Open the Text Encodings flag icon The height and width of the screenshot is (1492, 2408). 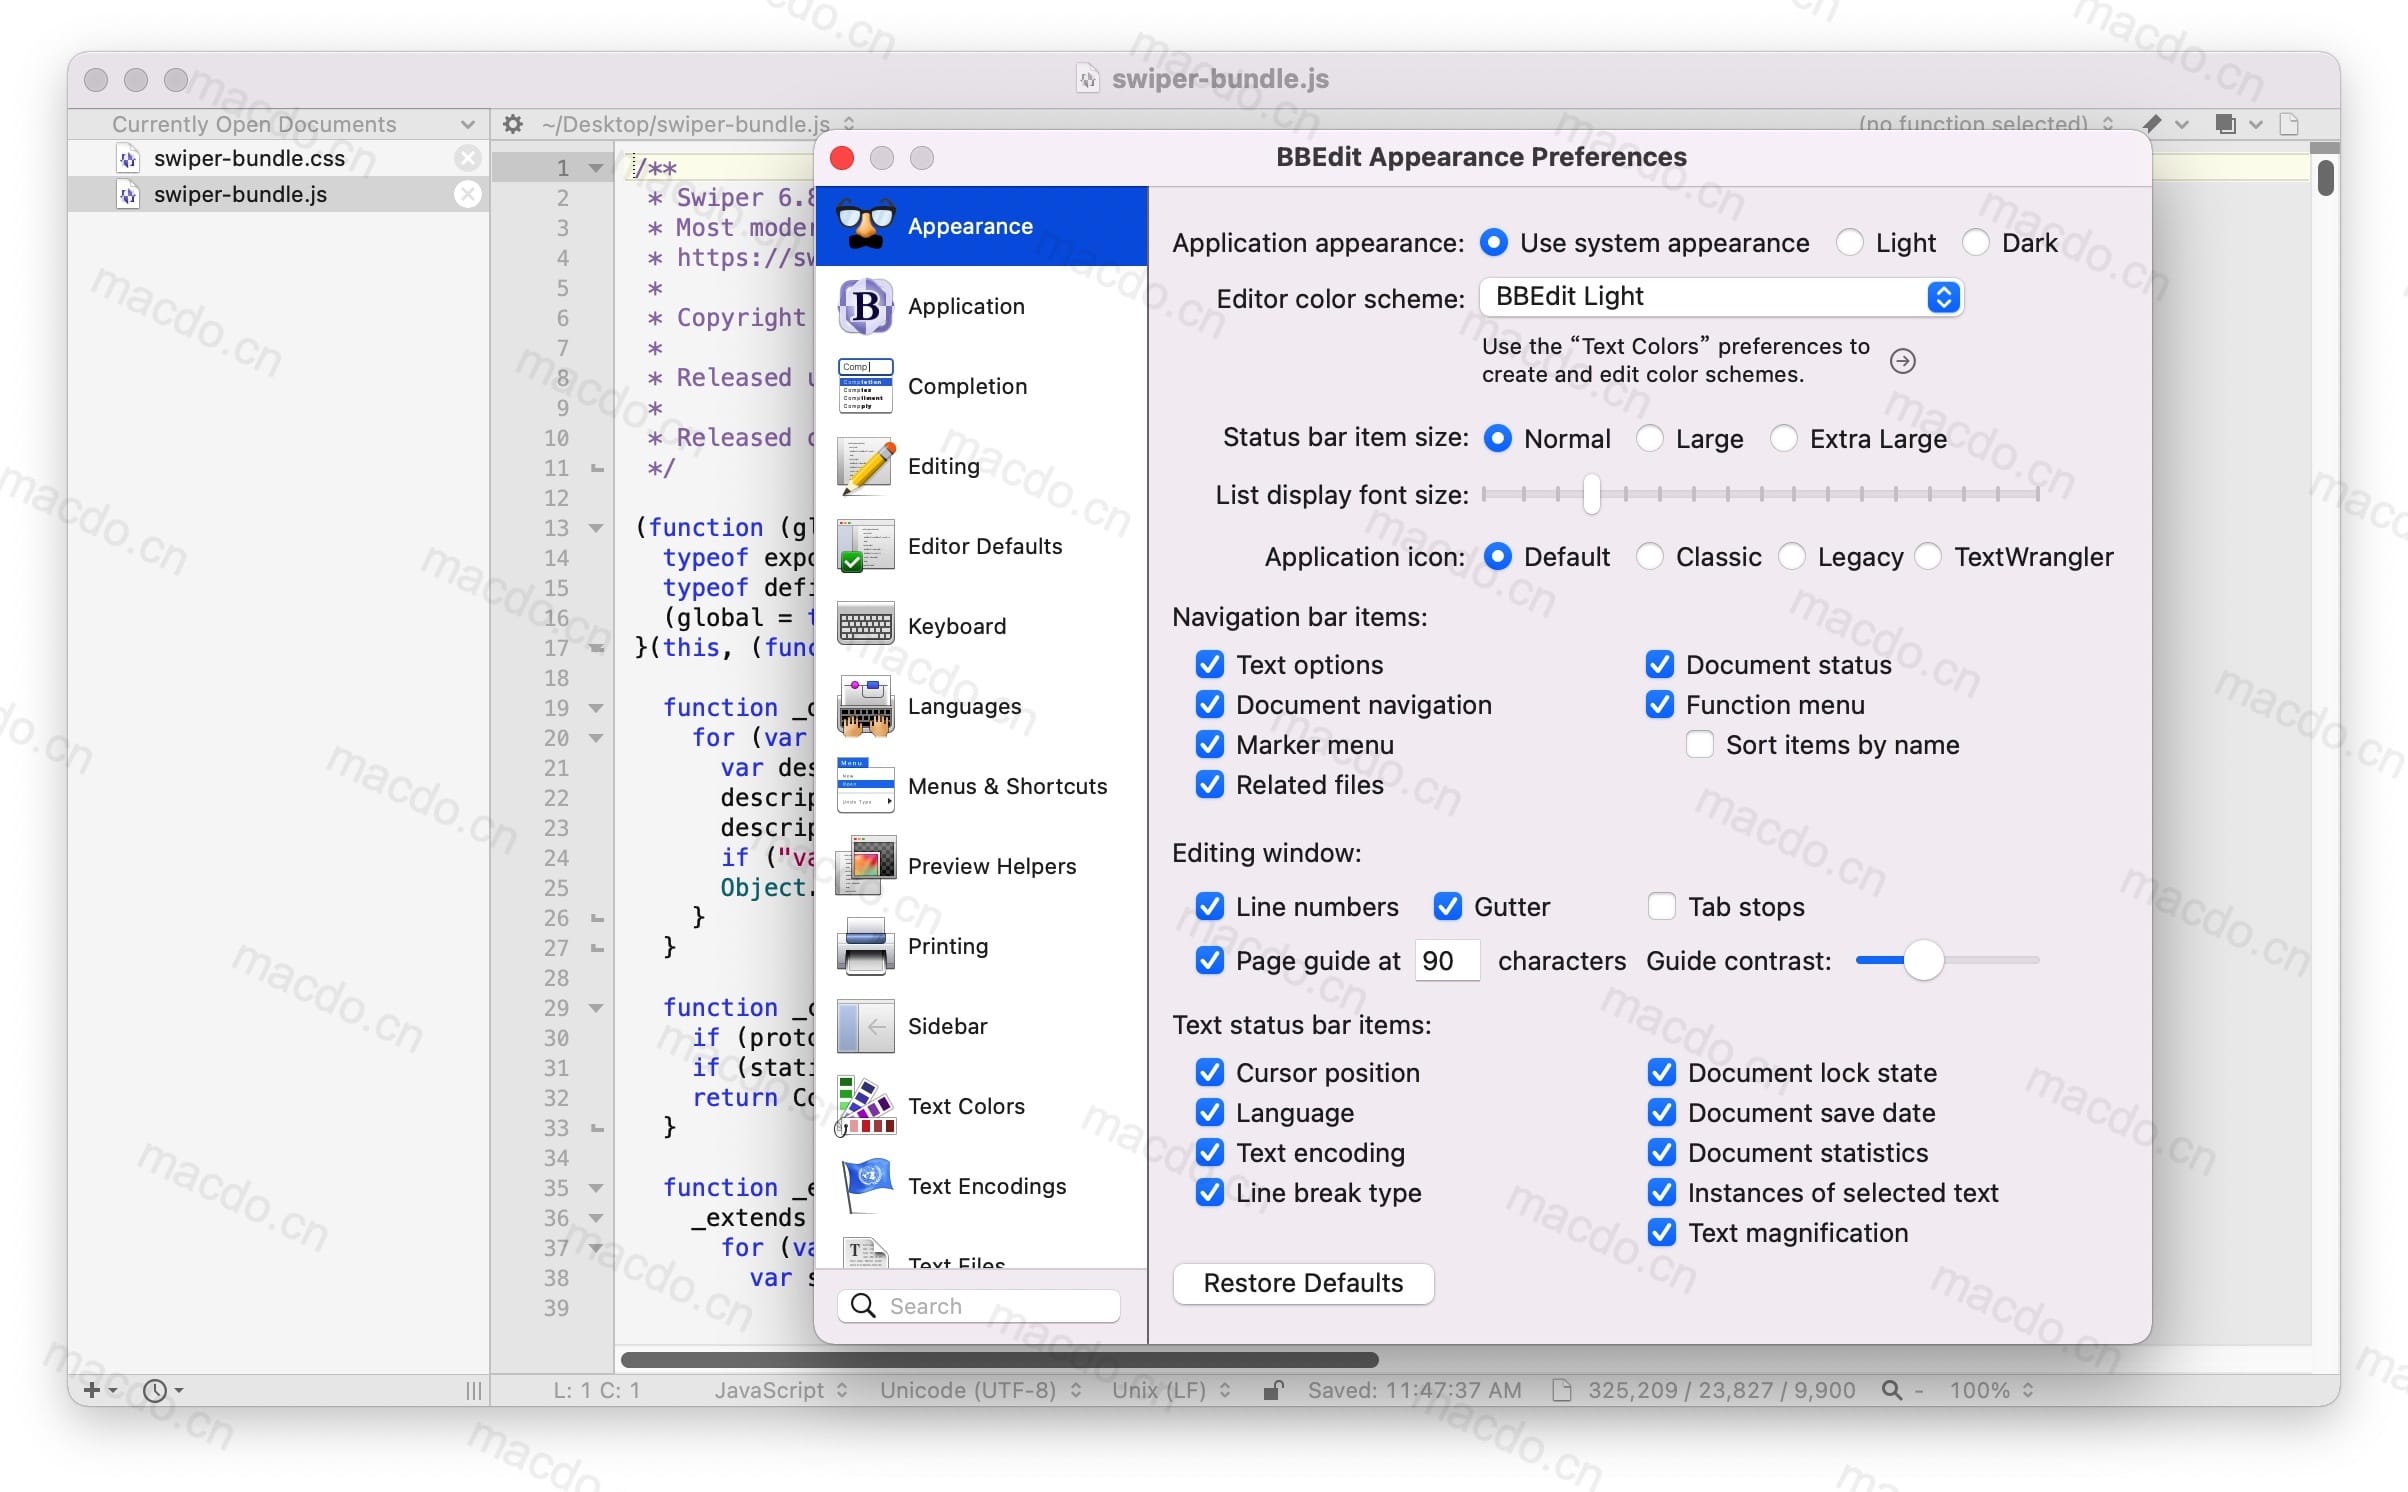point(865,1186)
